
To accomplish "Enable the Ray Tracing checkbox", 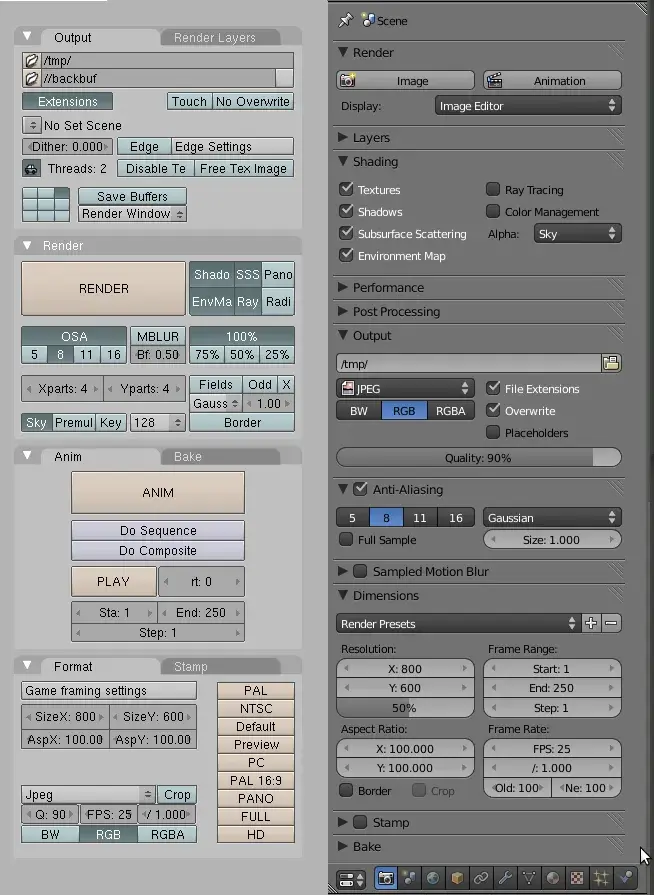I will coord(492,189).
